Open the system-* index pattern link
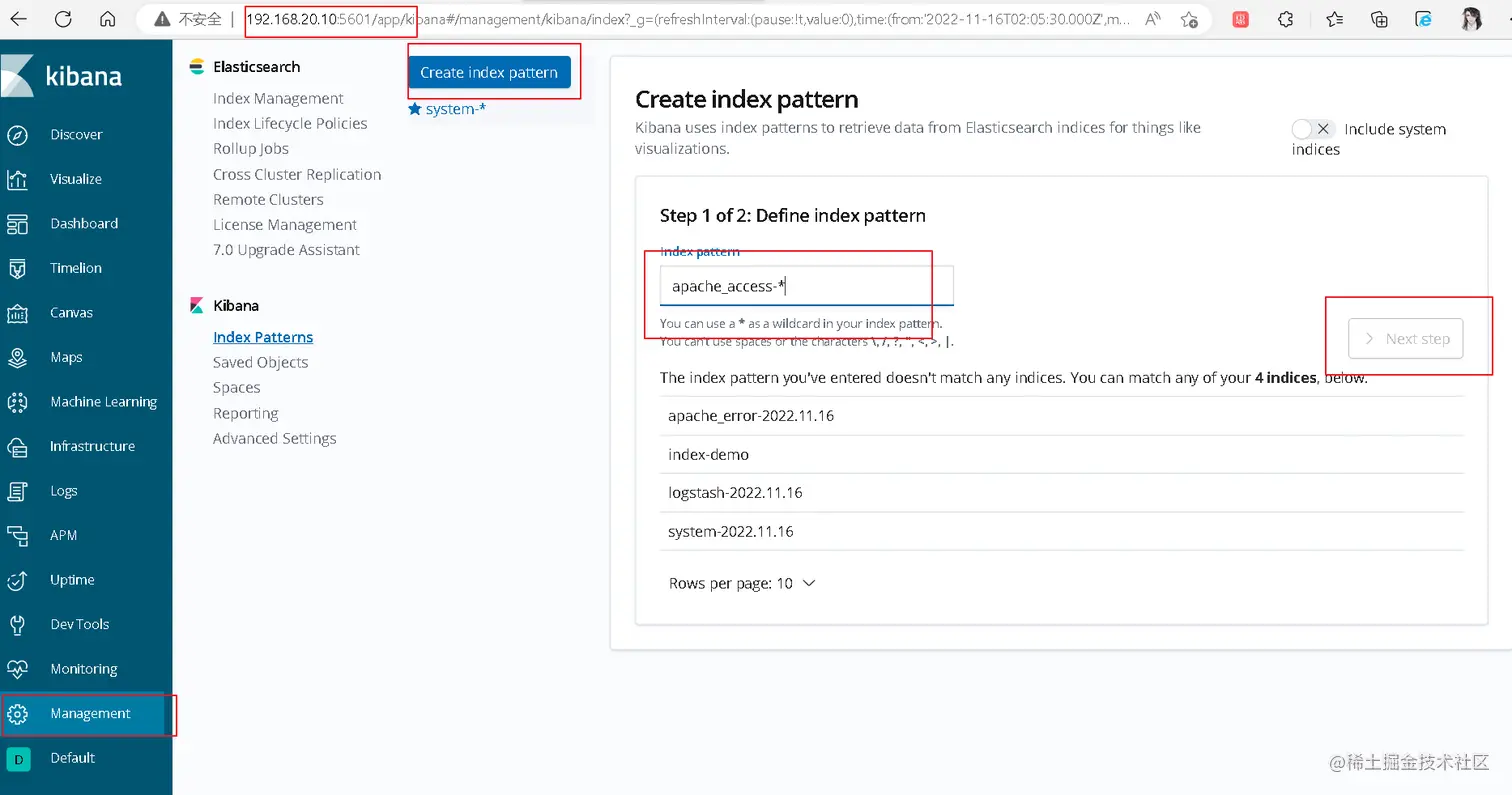 455,109
